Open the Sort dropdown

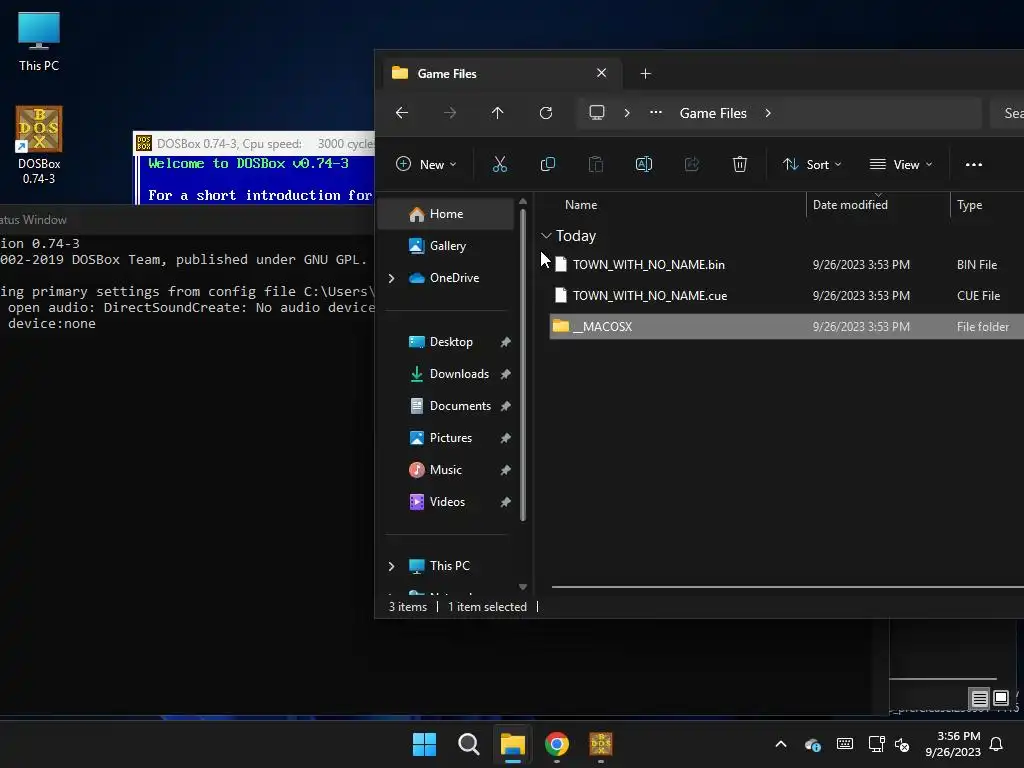(812, 165)
